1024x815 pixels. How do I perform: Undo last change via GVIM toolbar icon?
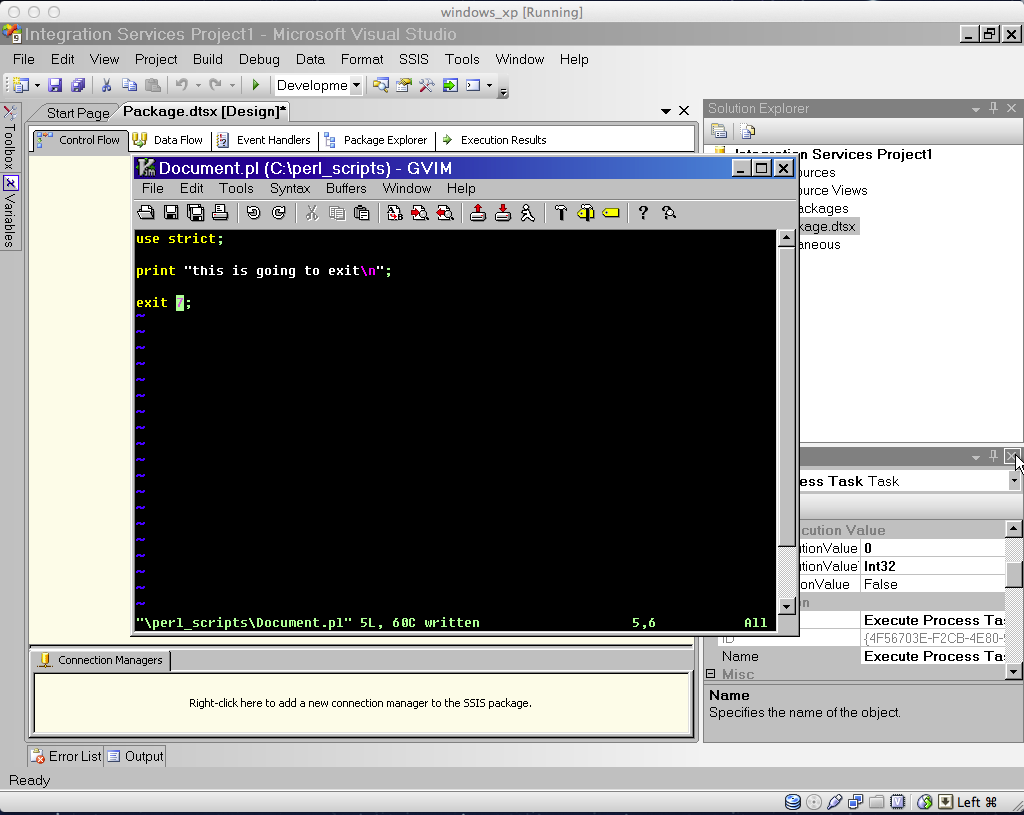click(x=253, y=212)
